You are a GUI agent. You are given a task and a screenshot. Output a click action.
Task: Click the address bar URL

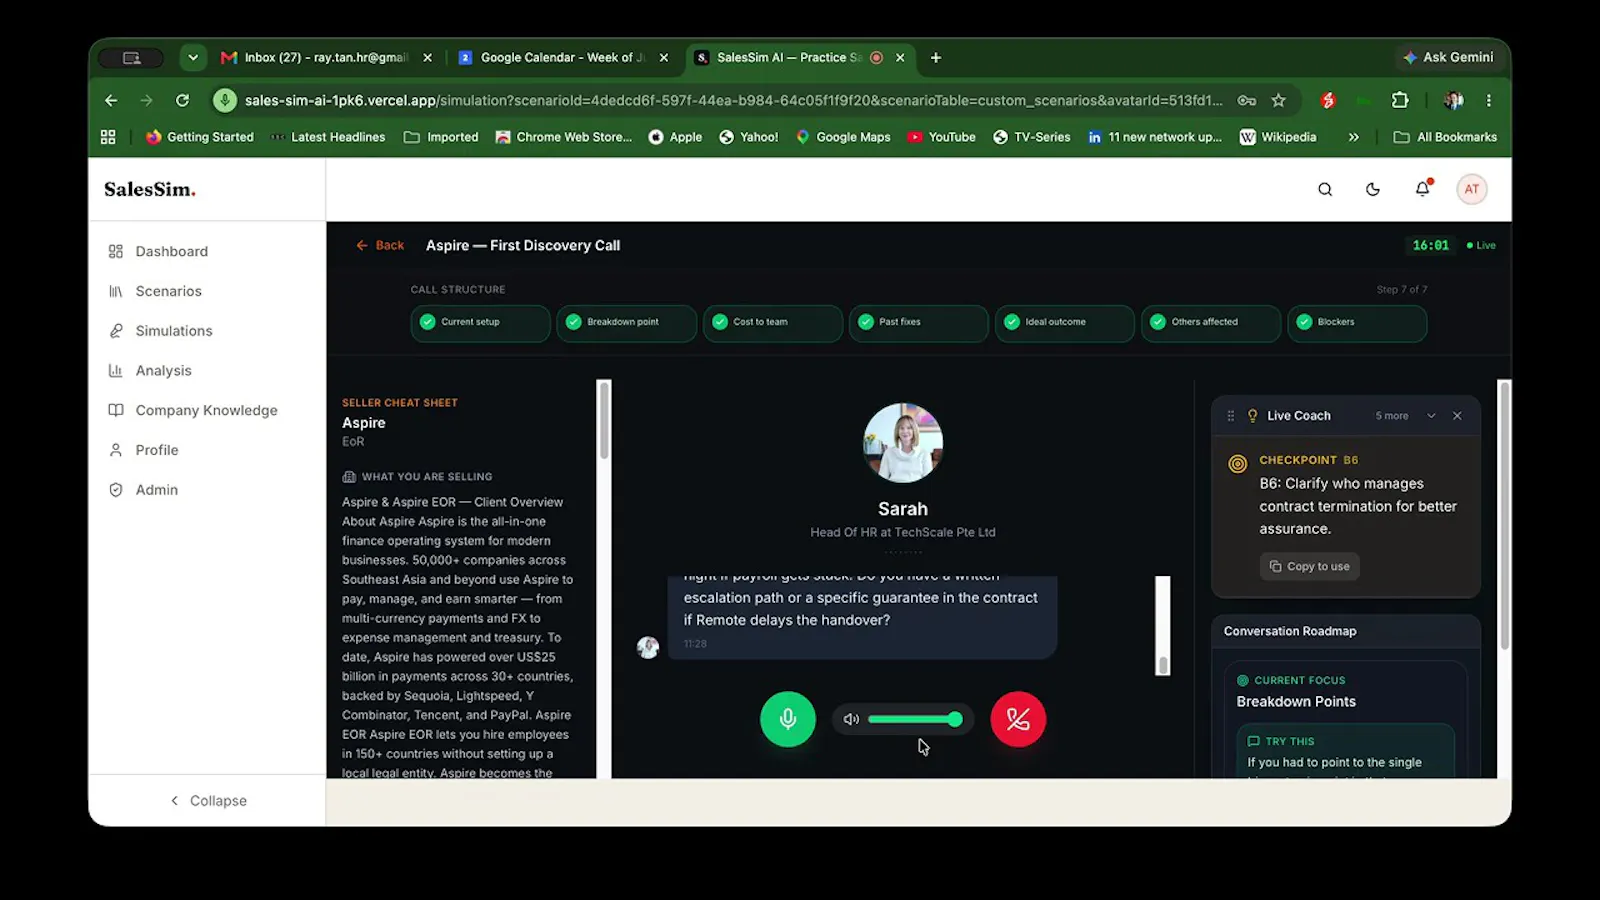(733, 100)
